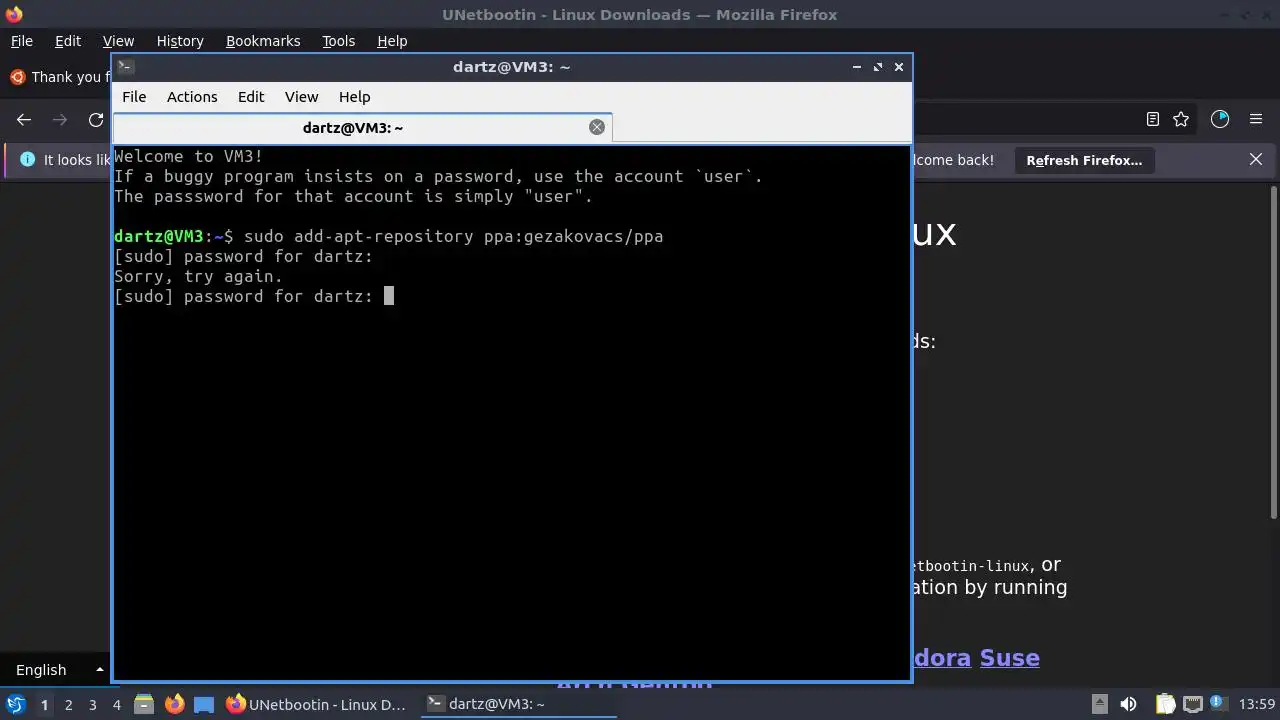Open Firefox hamburger application menu
Viewport: 1280px width, 720px height.
[x=1256, y=119]
